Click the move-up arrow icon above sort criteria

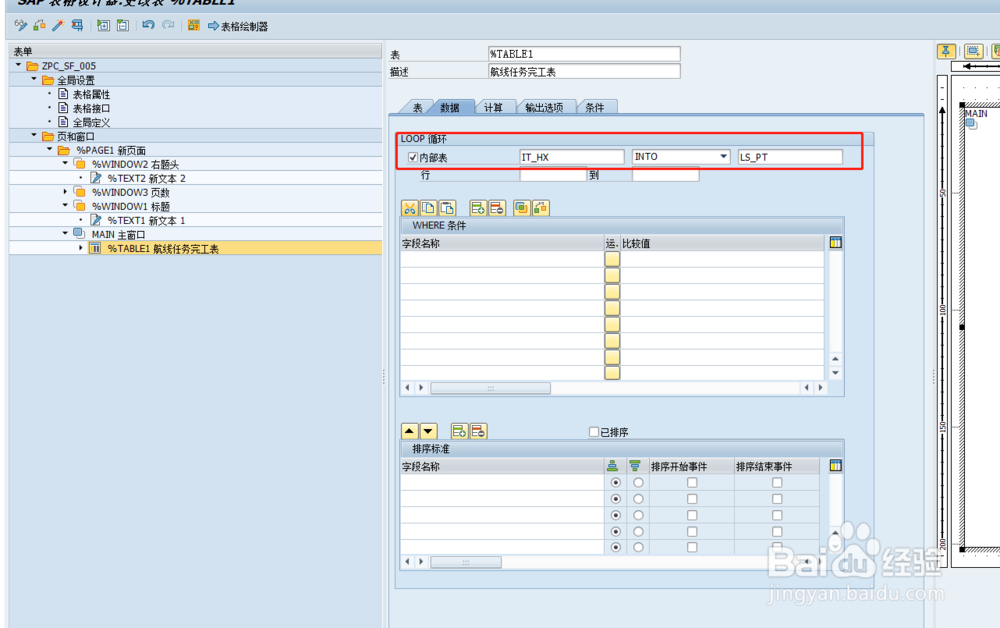coord(408,431)
